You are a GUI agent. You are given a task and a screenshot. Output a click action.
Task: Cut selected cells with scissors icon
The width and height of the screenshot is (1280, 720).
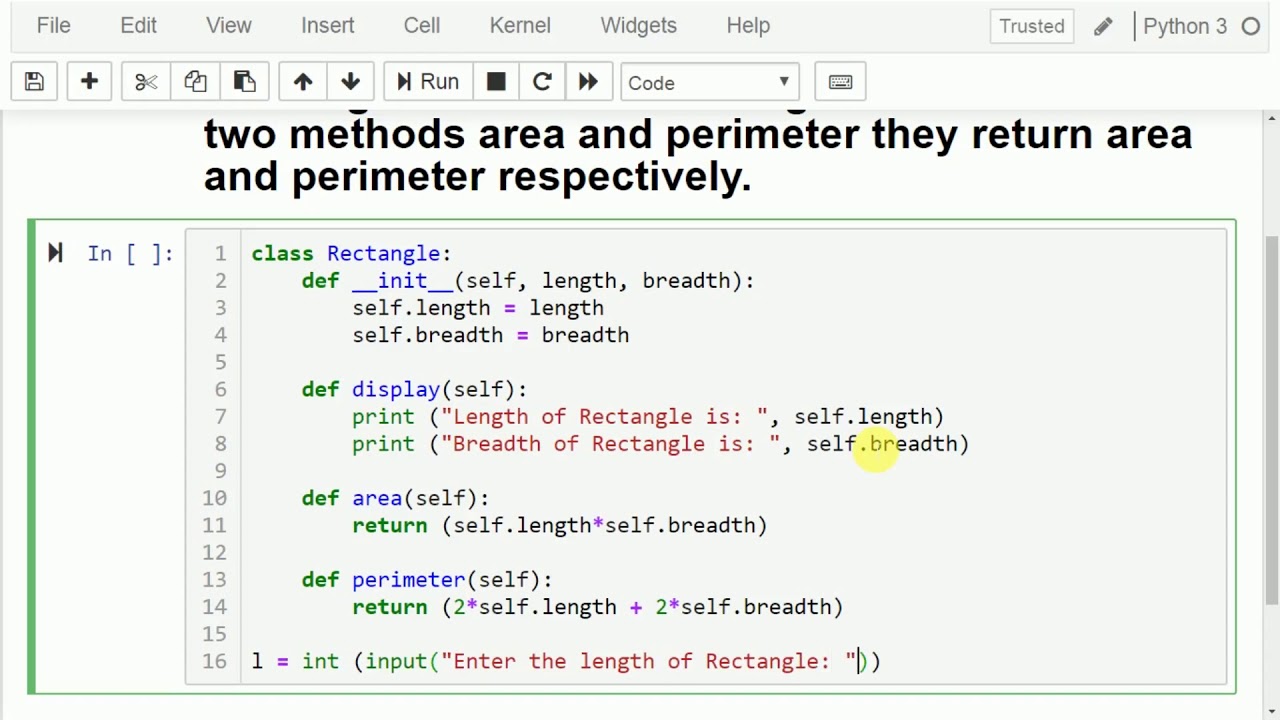(146, 82)
